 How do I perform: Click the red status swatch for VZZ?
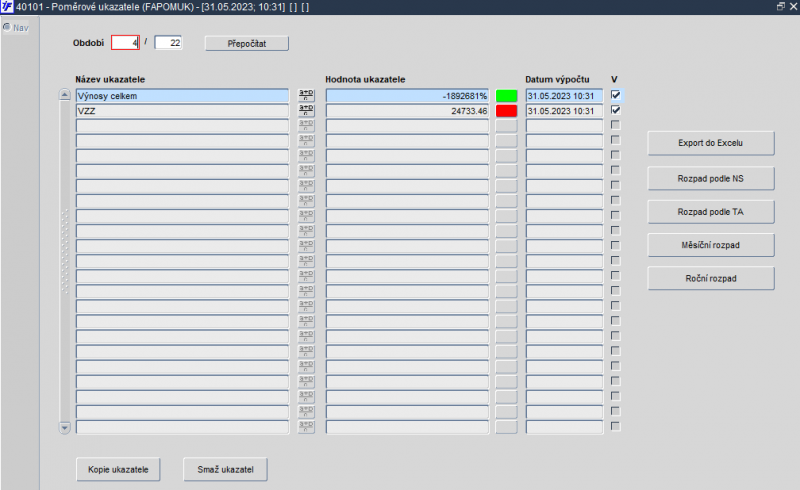coord(506,111)
